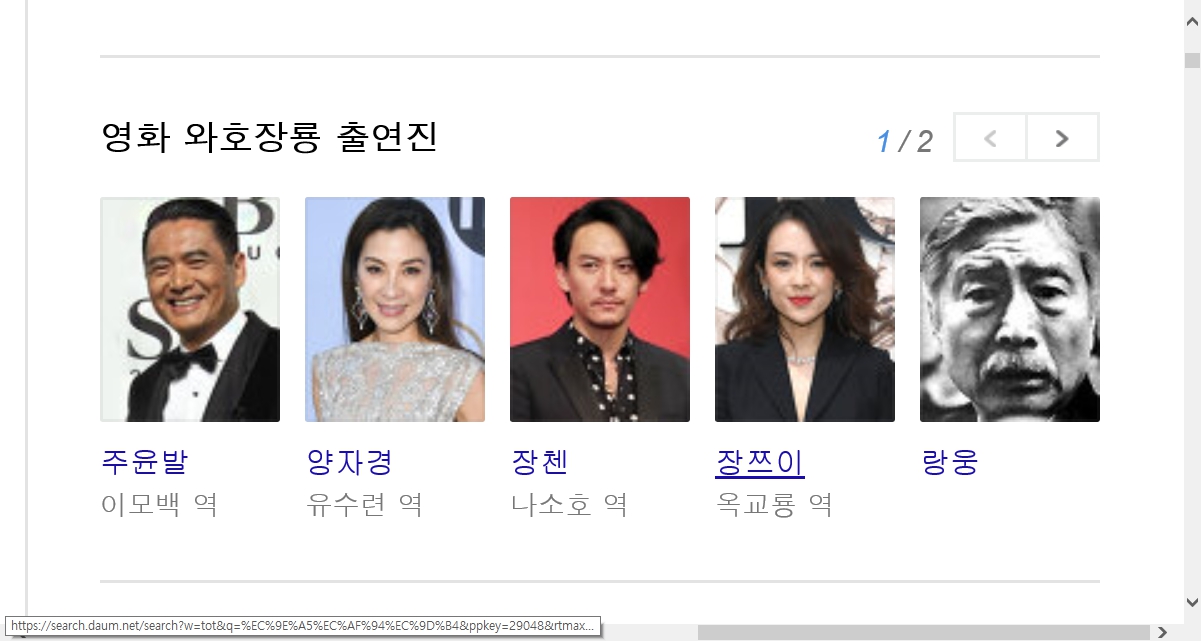Open 양자경 actor photo
Screen dimensions: 1201x641
[395, 309]
